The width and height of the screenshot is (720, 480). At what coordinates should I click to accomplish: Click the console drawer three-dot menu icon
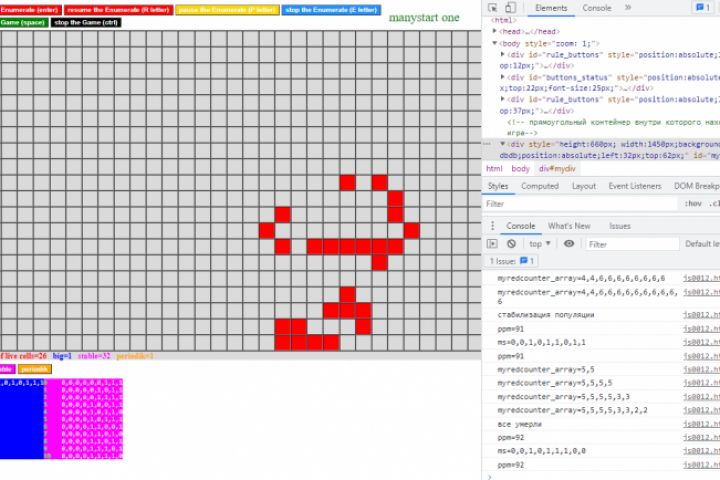pyautogui.click(x=492, y=226)
